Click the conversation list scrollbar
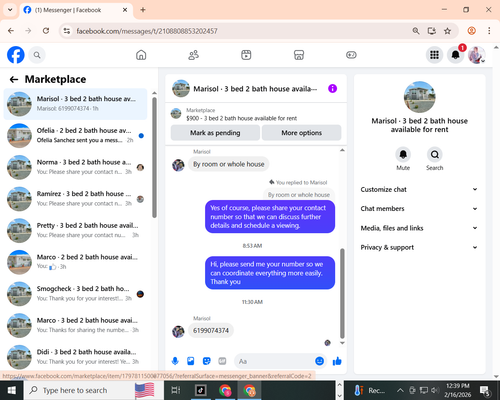The height and width of the screenshot is (400, 500). pyautogui.click(x=154, y=157)
